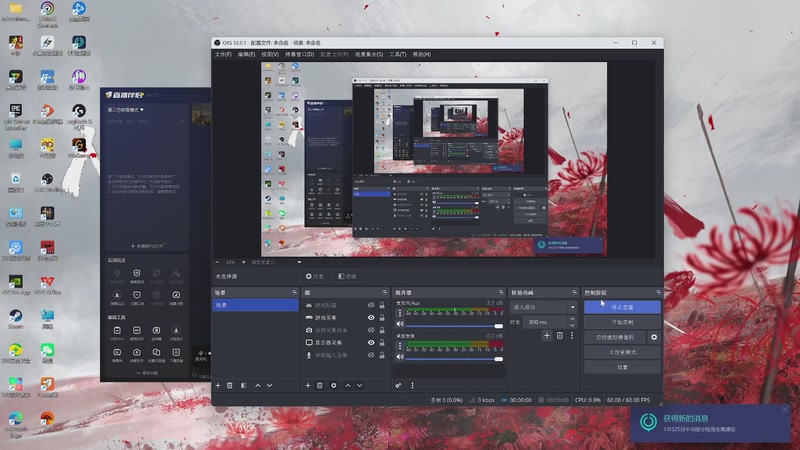
Task: Move the scene down with the Scenes panel arrow
Action: [269, 386]
